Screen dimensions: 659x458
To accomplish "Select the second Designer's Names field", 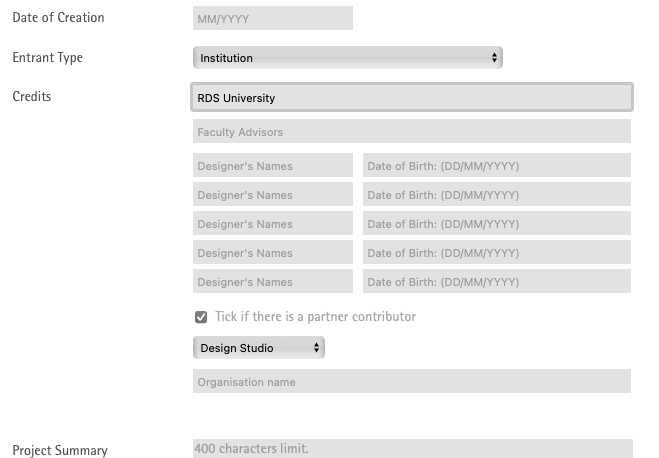I will [272, 195].
